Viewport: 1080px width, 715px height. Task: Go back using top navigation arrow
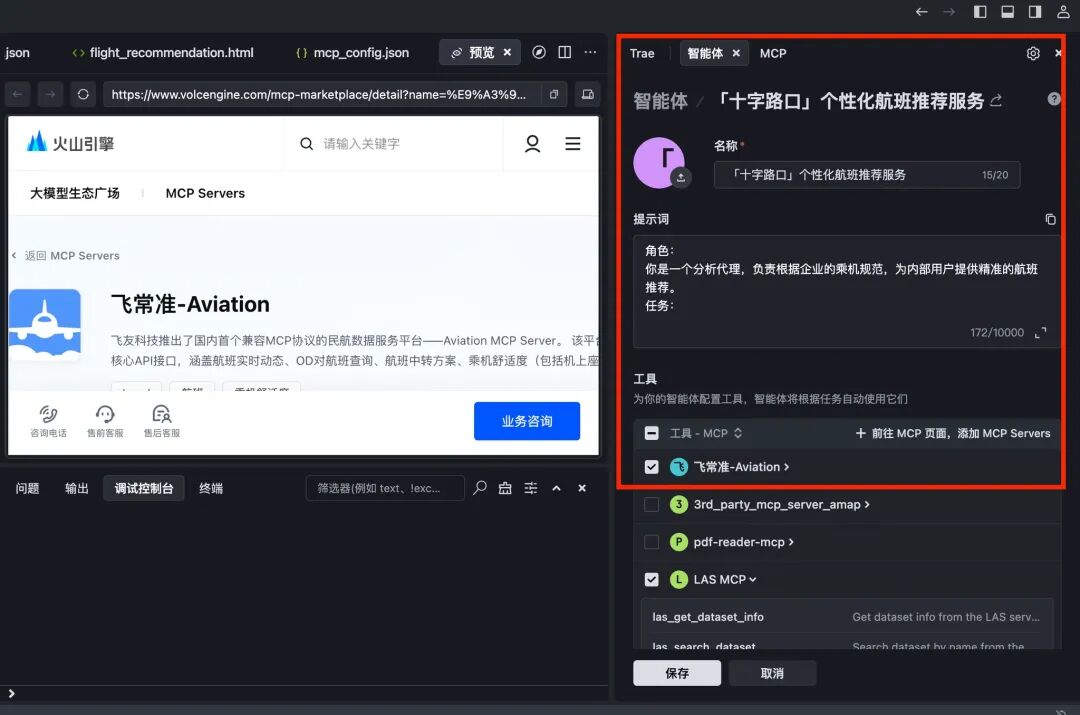(922, 12)
